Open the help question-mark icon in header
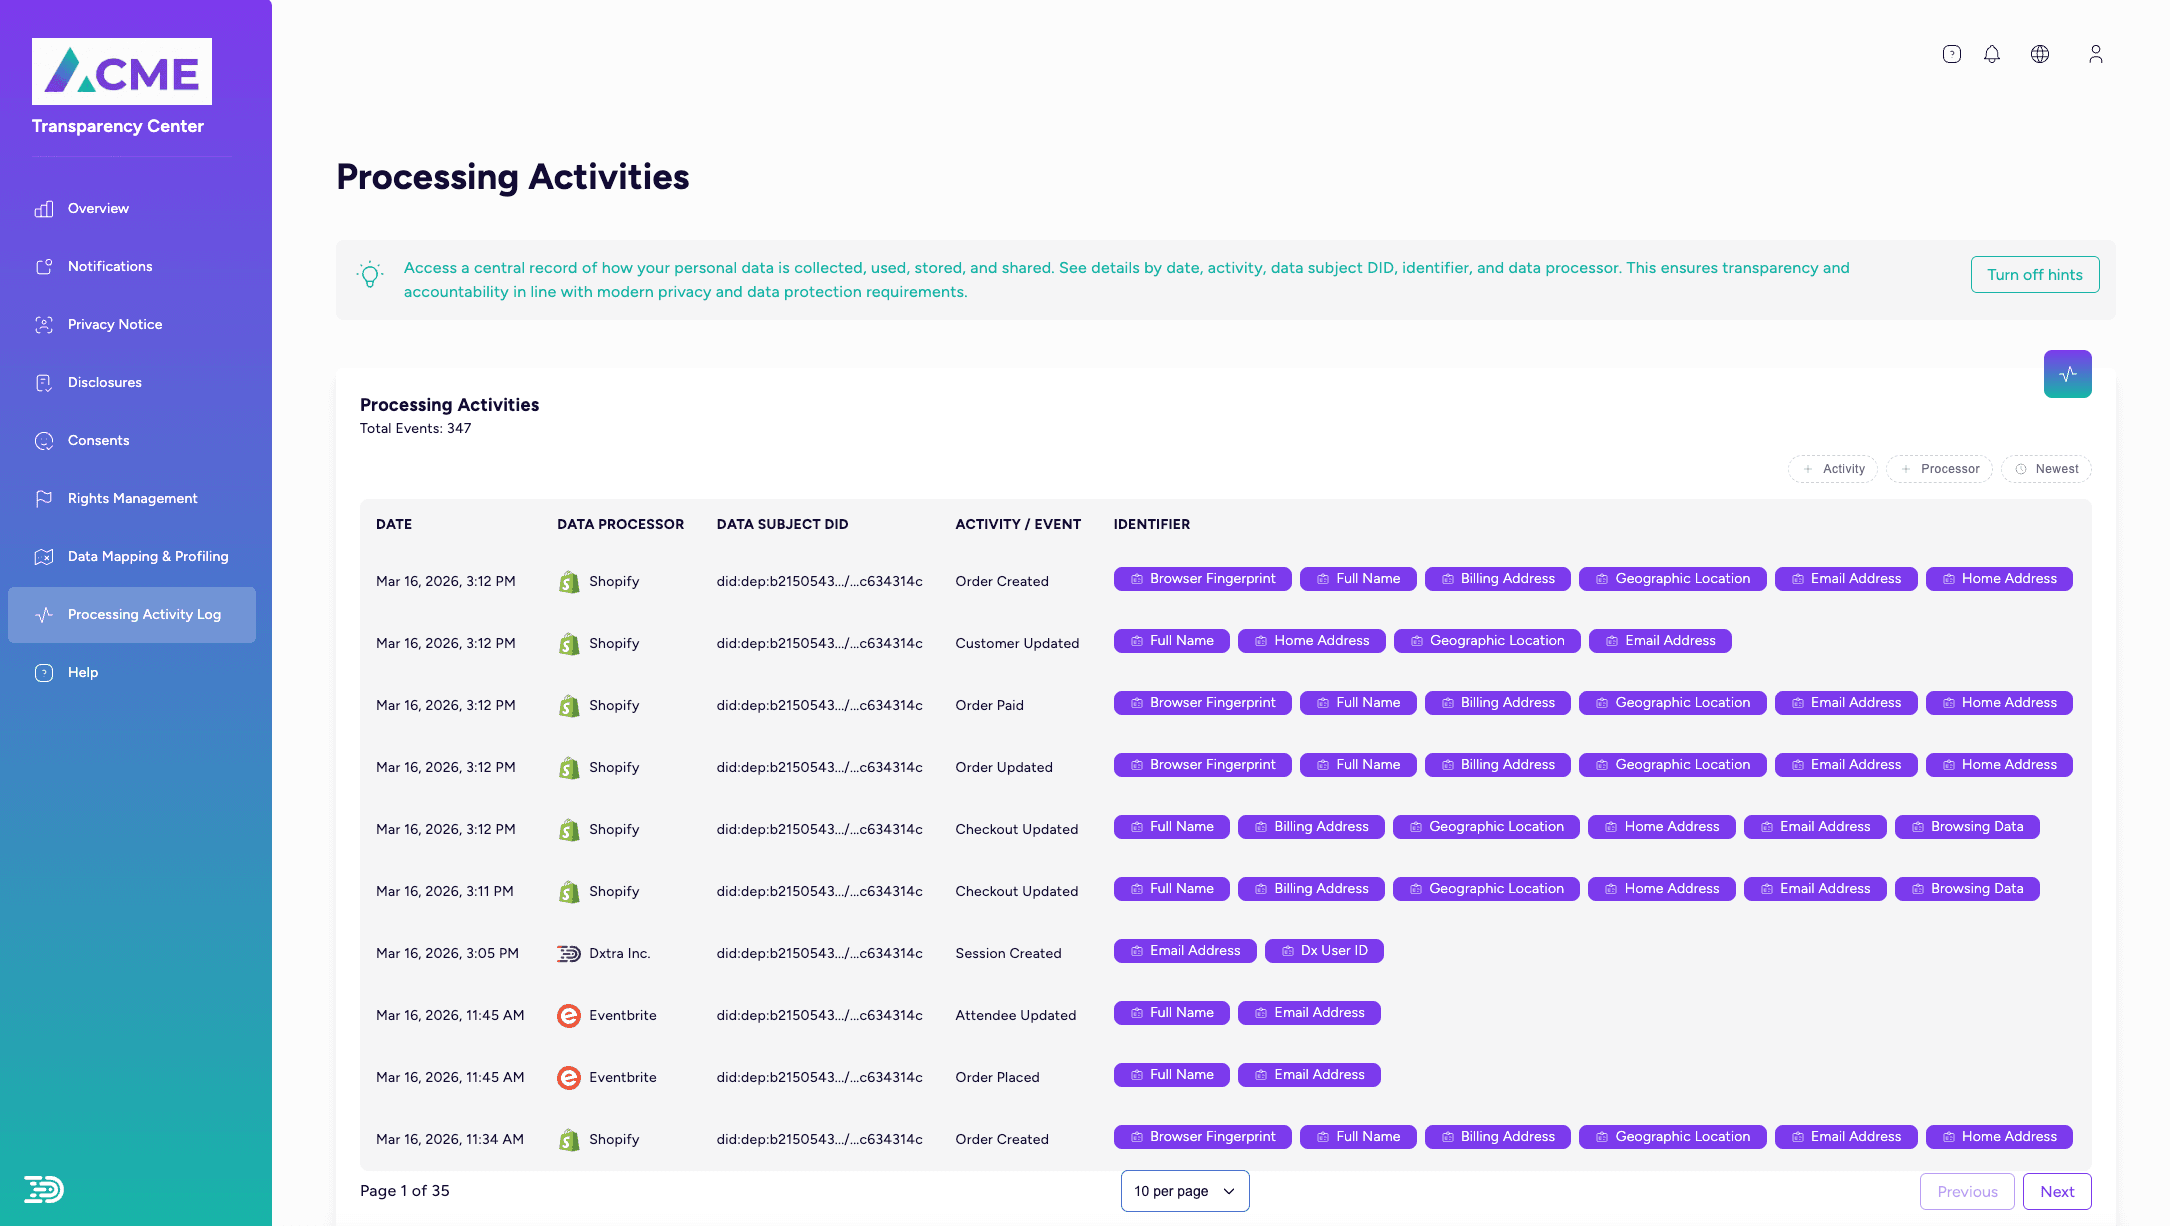 point(1951,54)
